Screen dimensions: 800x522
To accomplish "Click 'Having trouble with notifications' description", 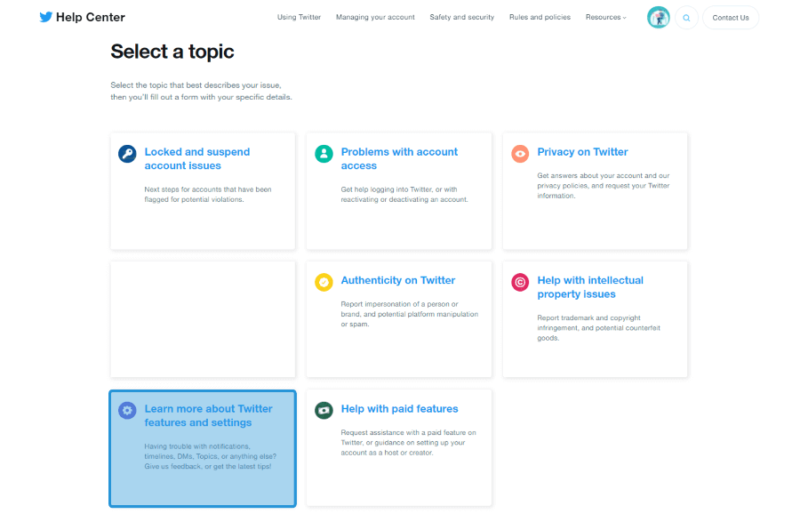I will (x=210, y=456).
